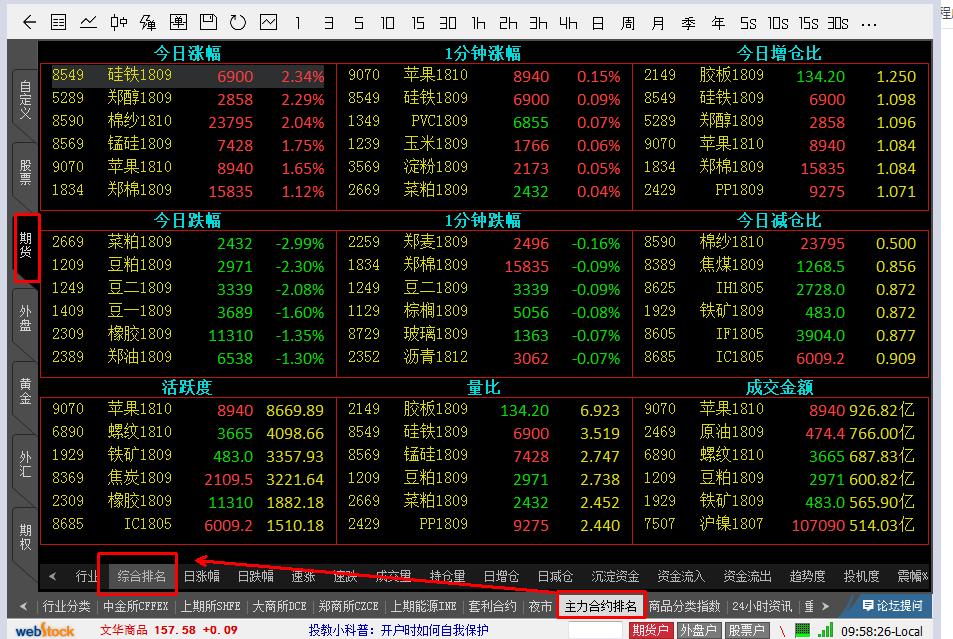Click the signal strength bars in the status bar
The width and height of the screenshot is (953, 639).
tap(826, 630)
